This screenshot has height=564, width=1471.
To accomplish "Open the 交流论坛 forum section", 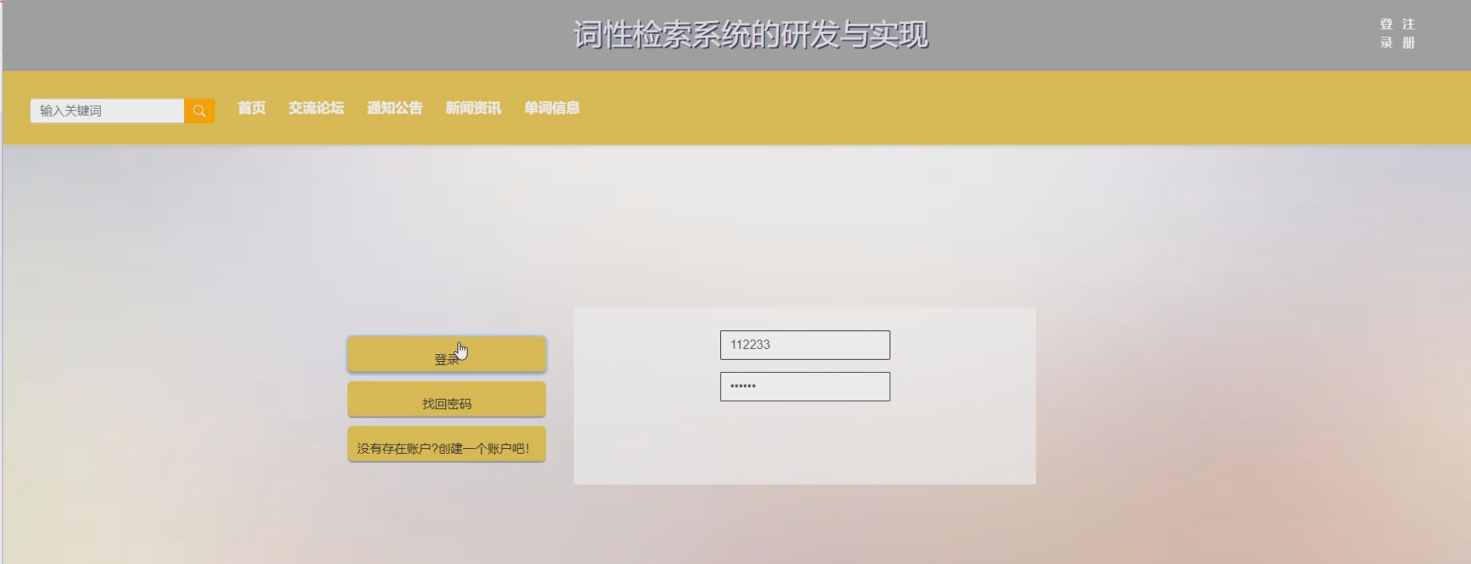I will click(x=316, y=108).
